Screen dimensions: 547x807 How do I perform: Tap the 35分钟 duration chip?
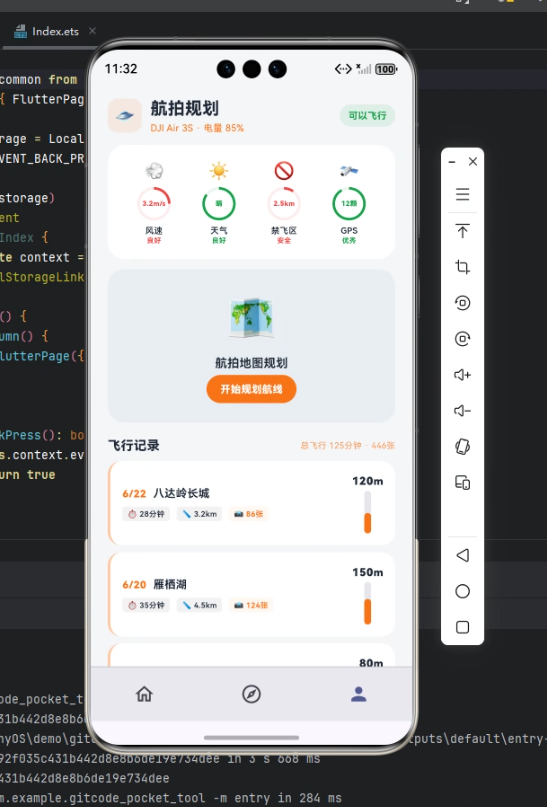click(x=146, y=605)
